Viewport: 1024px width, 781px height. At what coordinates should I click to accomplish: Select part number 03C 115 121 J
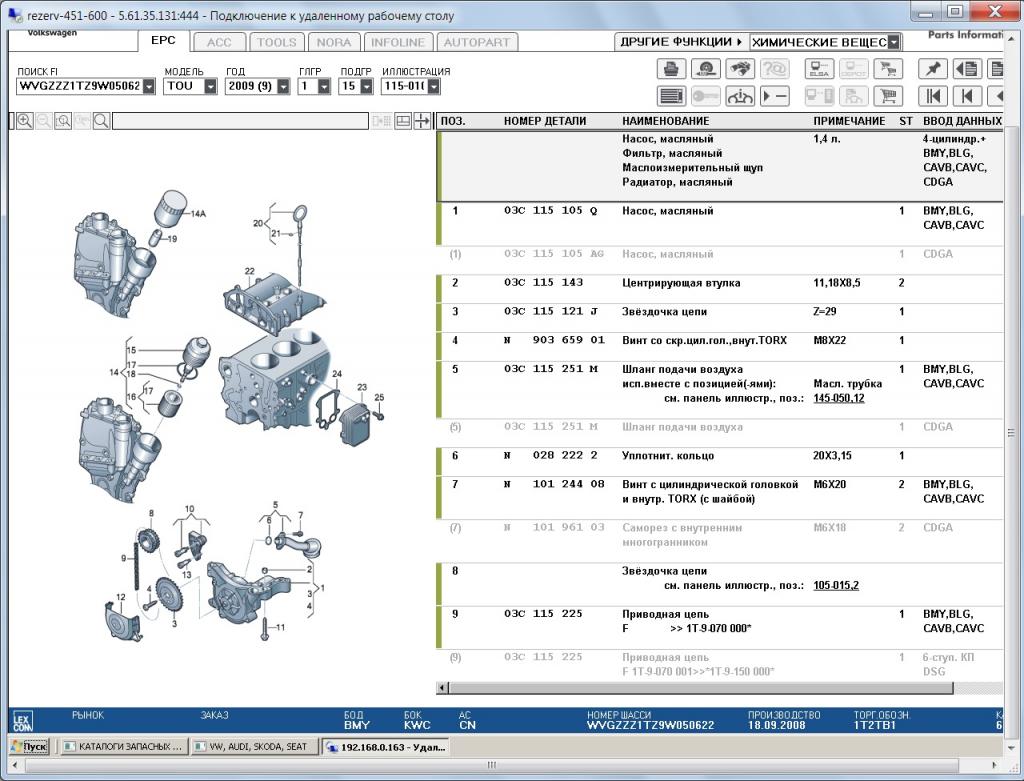coord(551,311)
